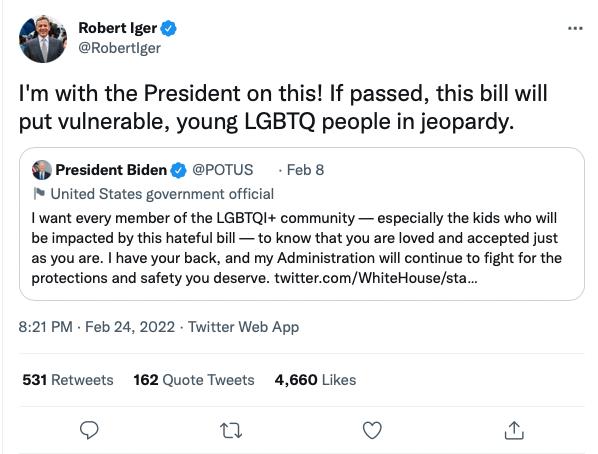Image resolution: width=598 pixels, height=454 pixels.
Task: Open the three-dot more options menu
Action: pyautogui.click(x=575, y=28)
